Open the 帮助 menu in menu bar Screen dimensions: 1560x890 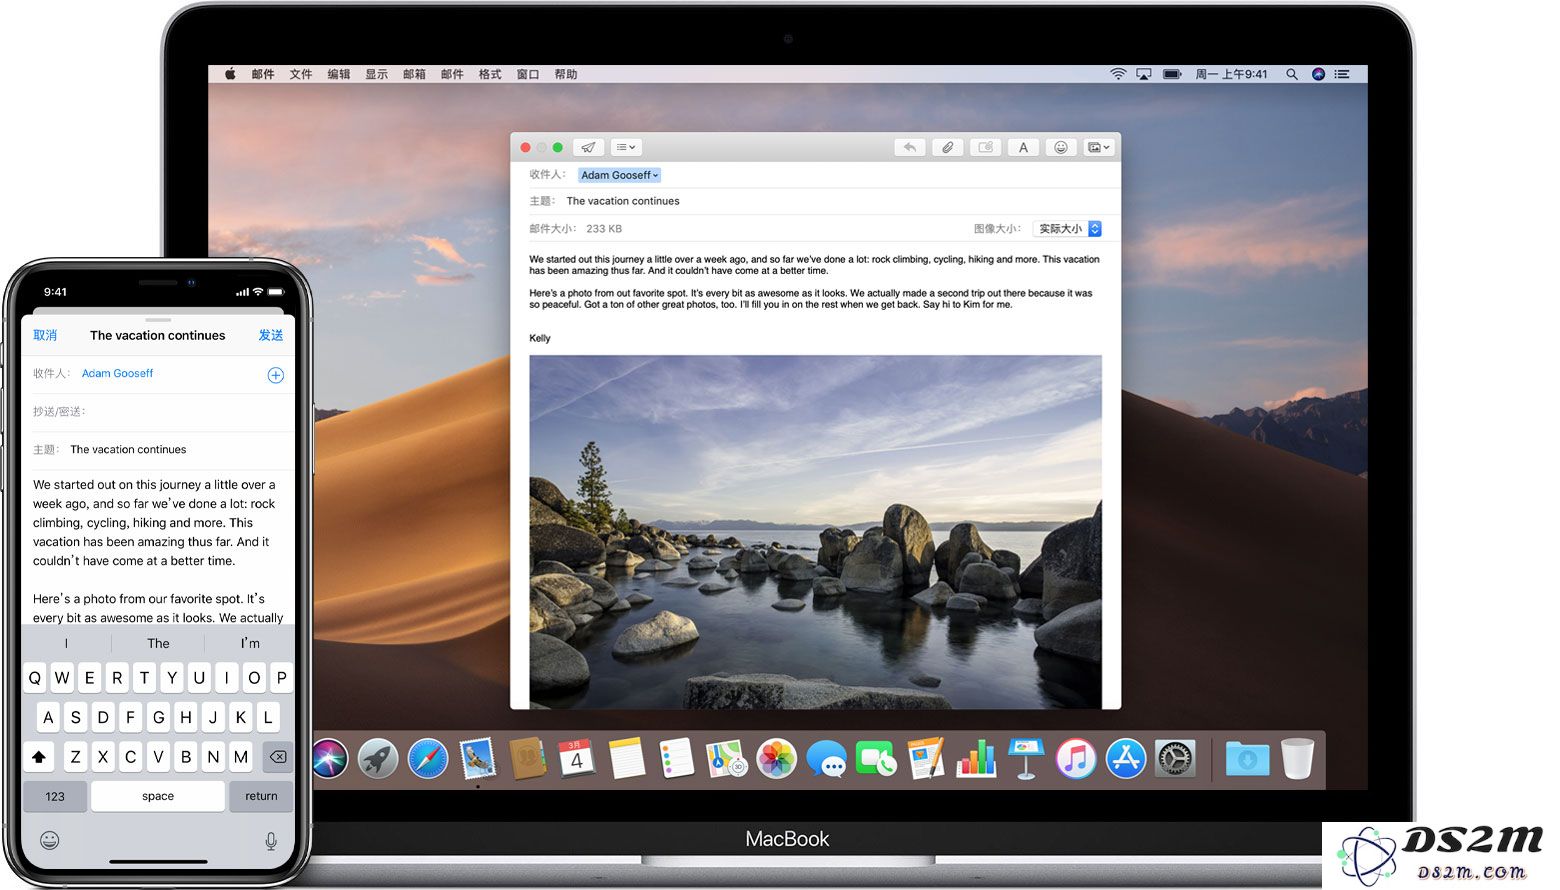[x=566, y=74]
